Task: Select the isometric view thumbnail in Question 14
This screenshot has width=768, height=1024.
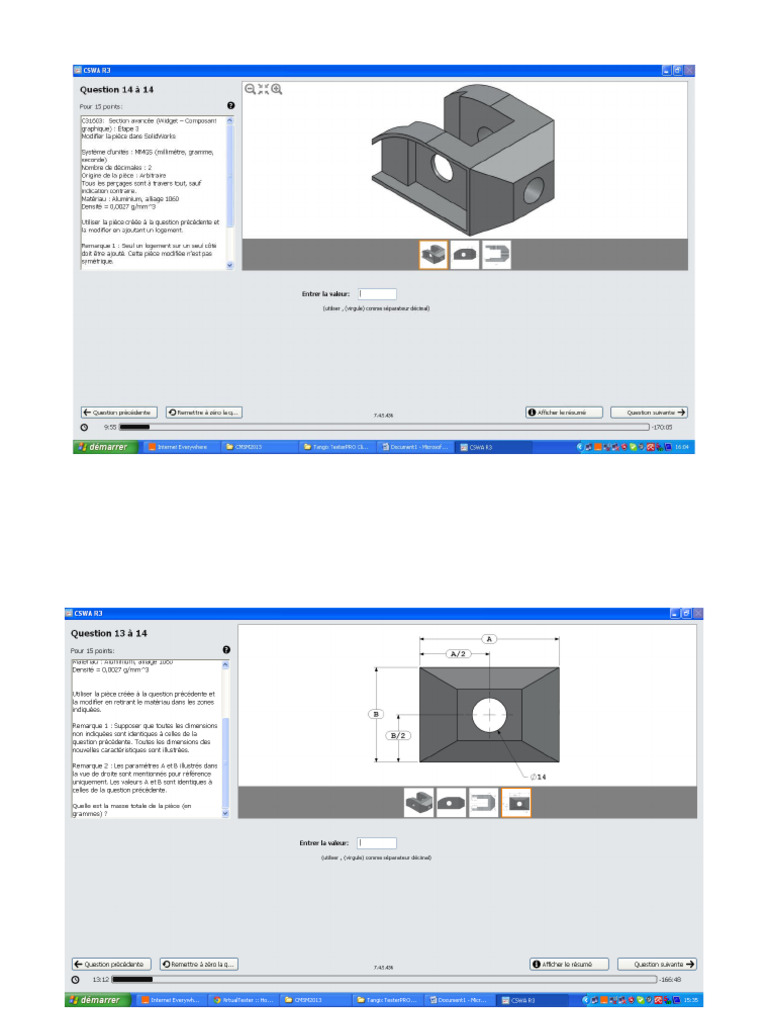Action: [434, 255]
